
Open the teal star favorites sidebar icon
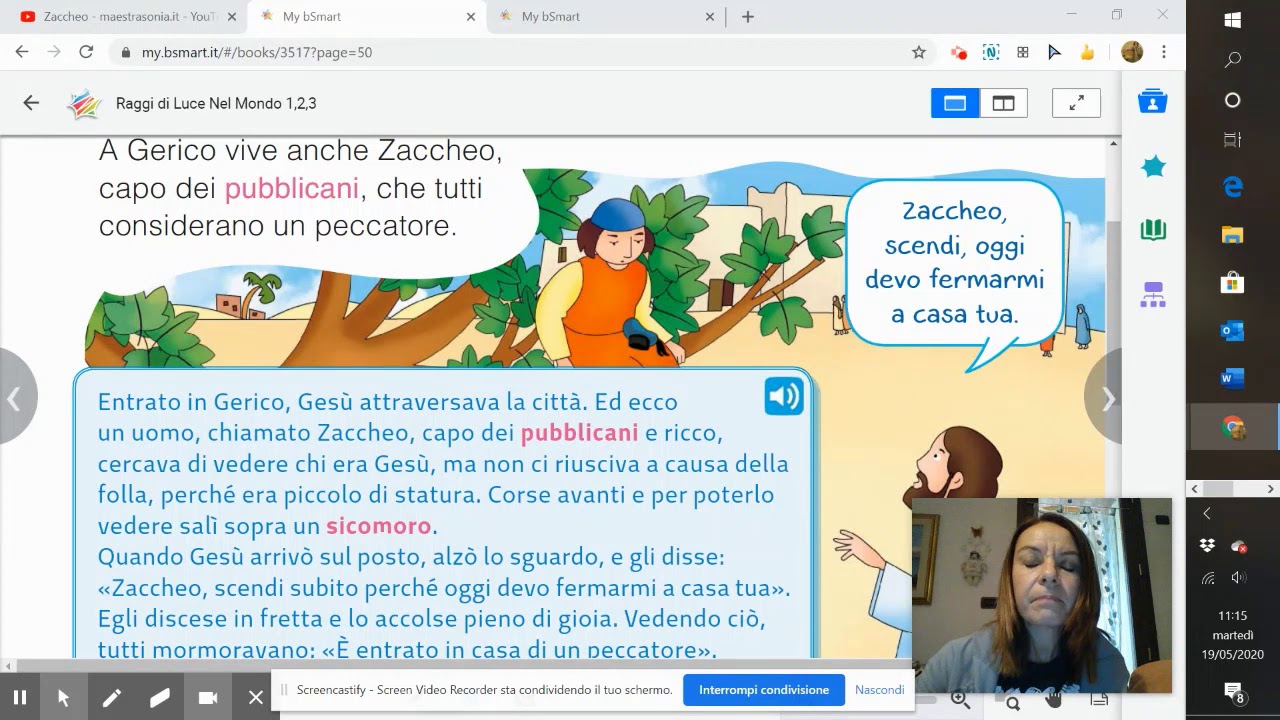1153,167
